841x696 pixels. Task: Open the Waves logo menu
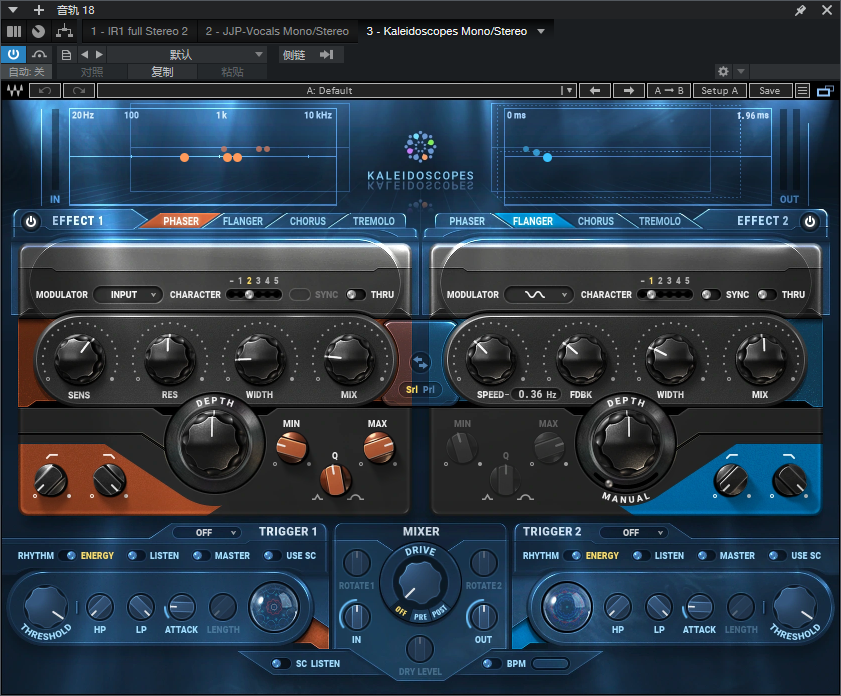point(15,91)
